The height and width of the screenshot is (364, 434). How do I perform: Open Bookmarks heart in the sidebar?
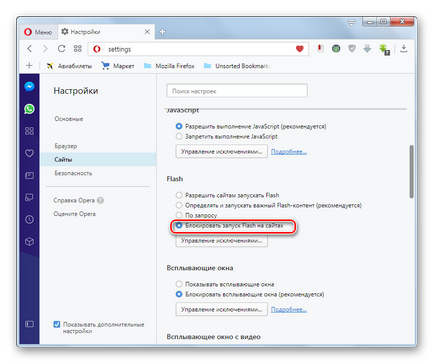[x=29, y=153]
